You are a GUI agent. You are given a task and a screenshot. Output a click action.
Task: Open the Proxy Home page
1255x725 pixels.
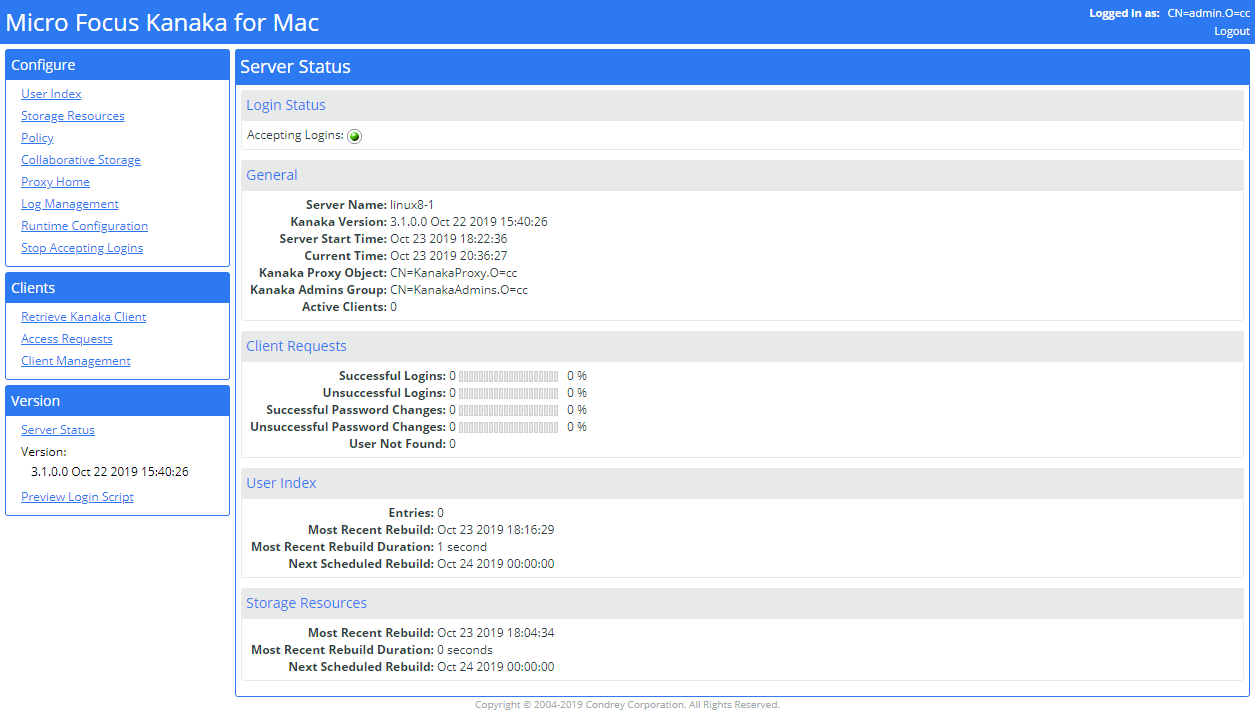55,181
